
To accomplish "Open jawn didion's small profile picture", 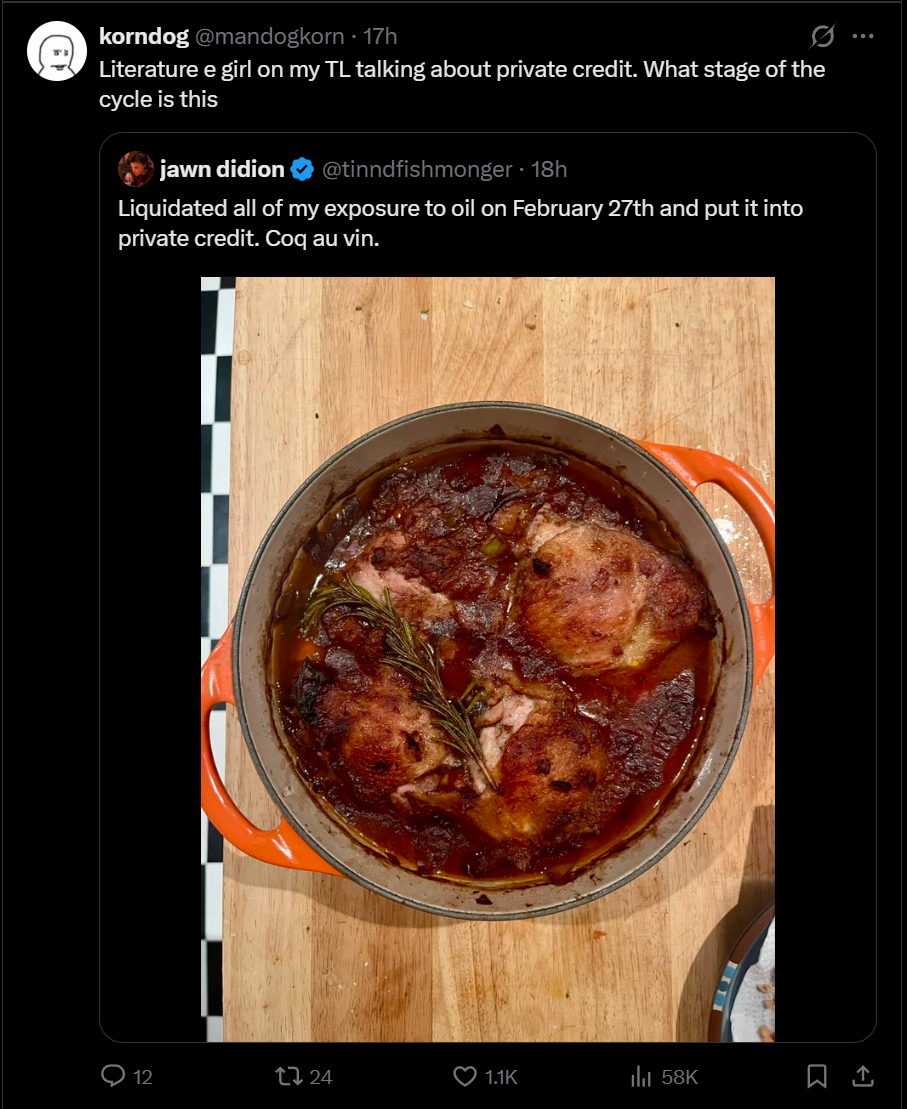I will point(135,170).
